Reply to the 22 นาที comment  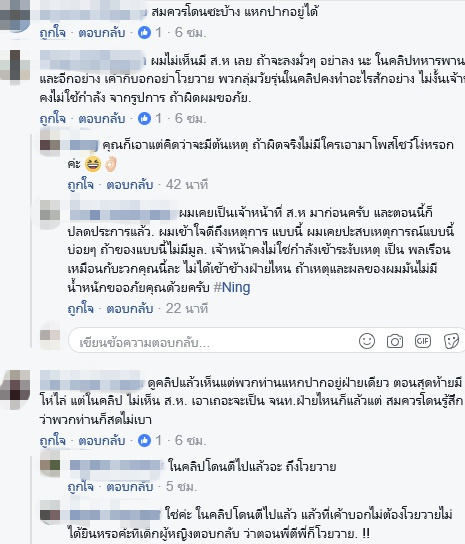(130, 308)
